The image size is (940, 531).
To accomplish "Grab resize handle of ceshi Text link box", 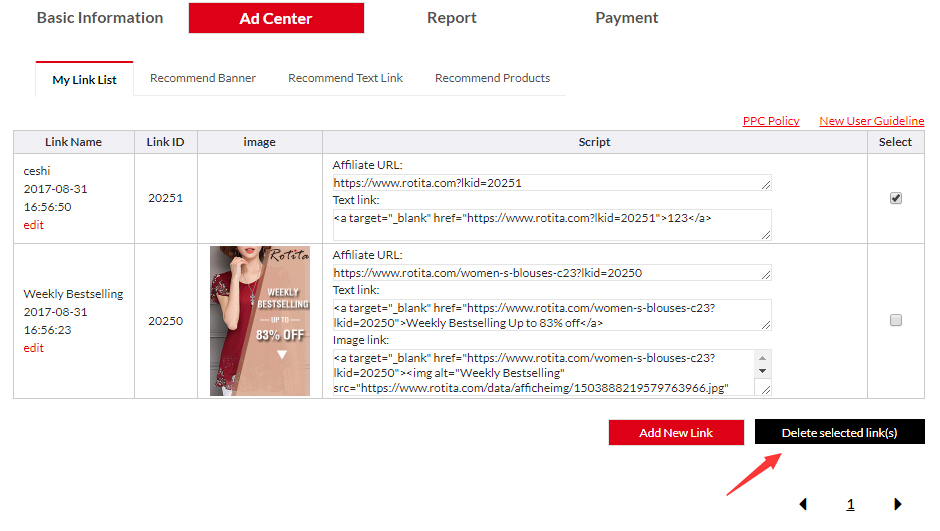I will tap(766, 235).
